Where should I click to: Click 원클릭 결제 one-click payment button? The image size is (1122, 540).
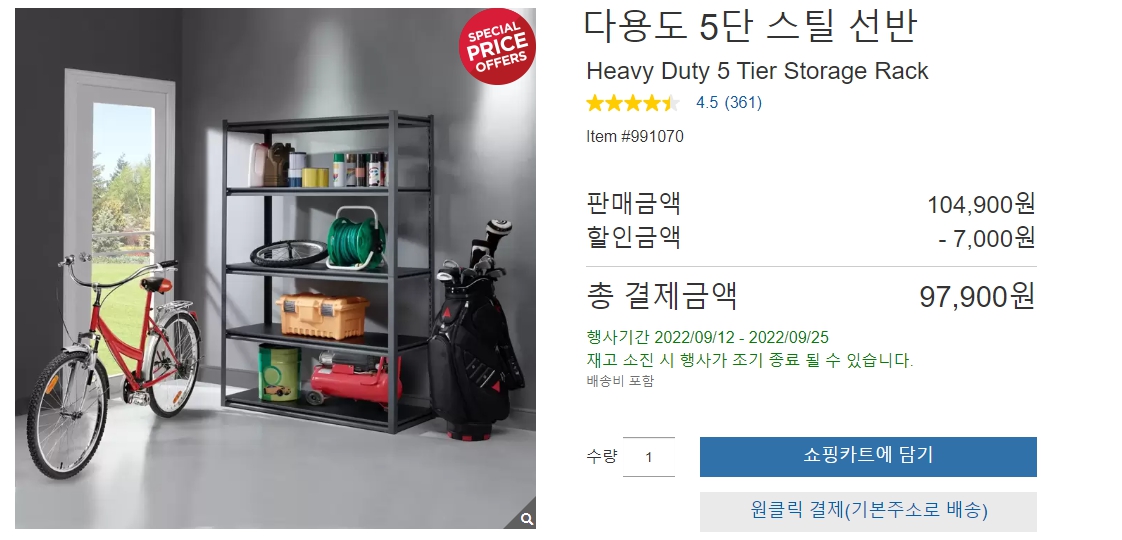pos(868,511)
